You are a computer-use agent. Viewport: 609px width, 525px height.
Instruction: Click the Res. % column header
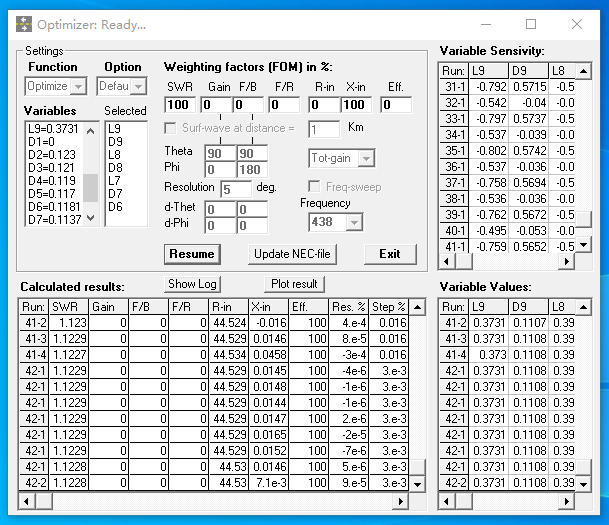[x=349, y=307]
